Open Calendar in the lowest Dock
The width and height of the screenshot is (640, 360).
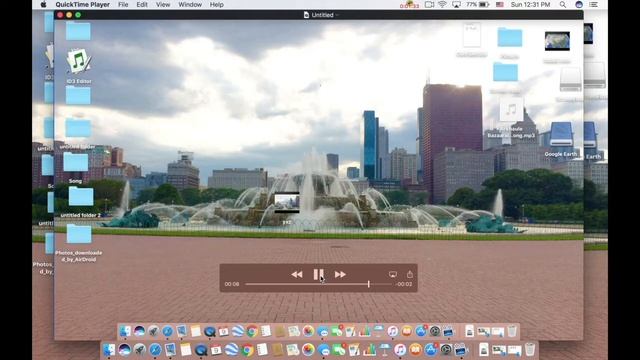(x=216, y=350)
